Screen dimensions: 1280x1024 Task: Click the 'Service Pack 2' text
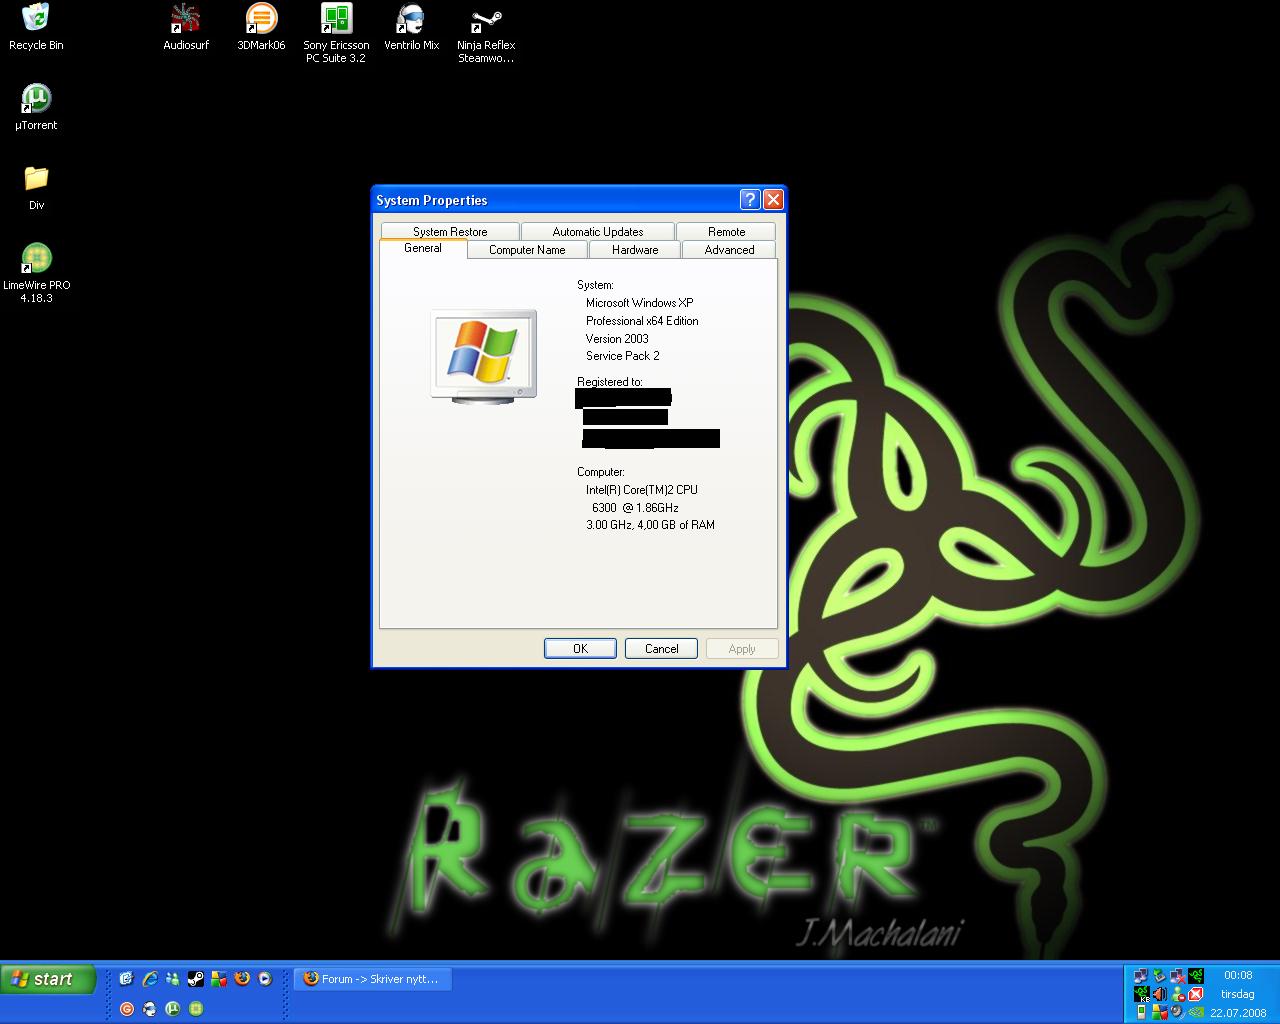click(622, 356)
